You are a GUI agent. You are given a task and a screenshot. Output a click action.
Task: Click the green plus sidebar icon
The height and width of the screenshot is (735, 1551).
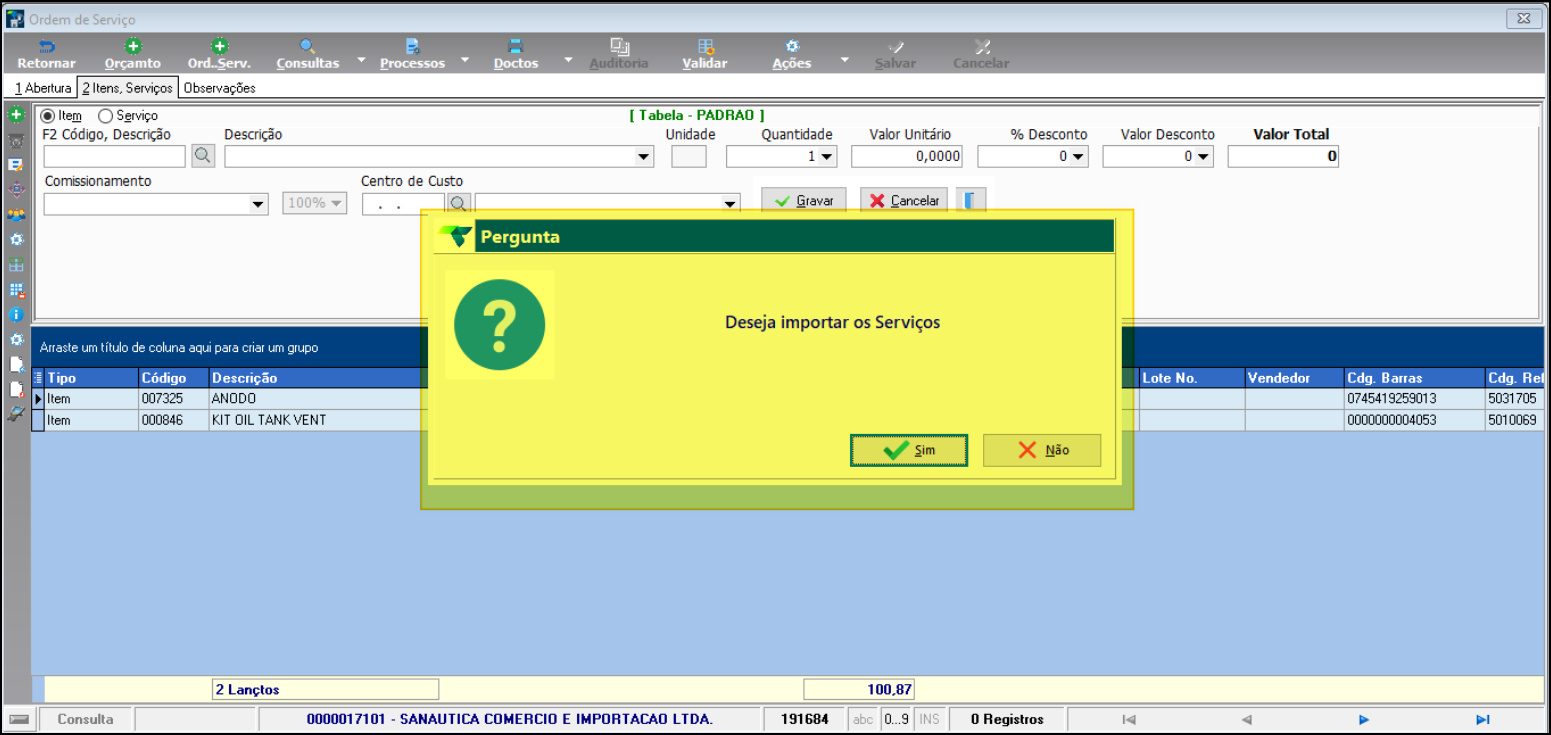click(x=16, y=115)
